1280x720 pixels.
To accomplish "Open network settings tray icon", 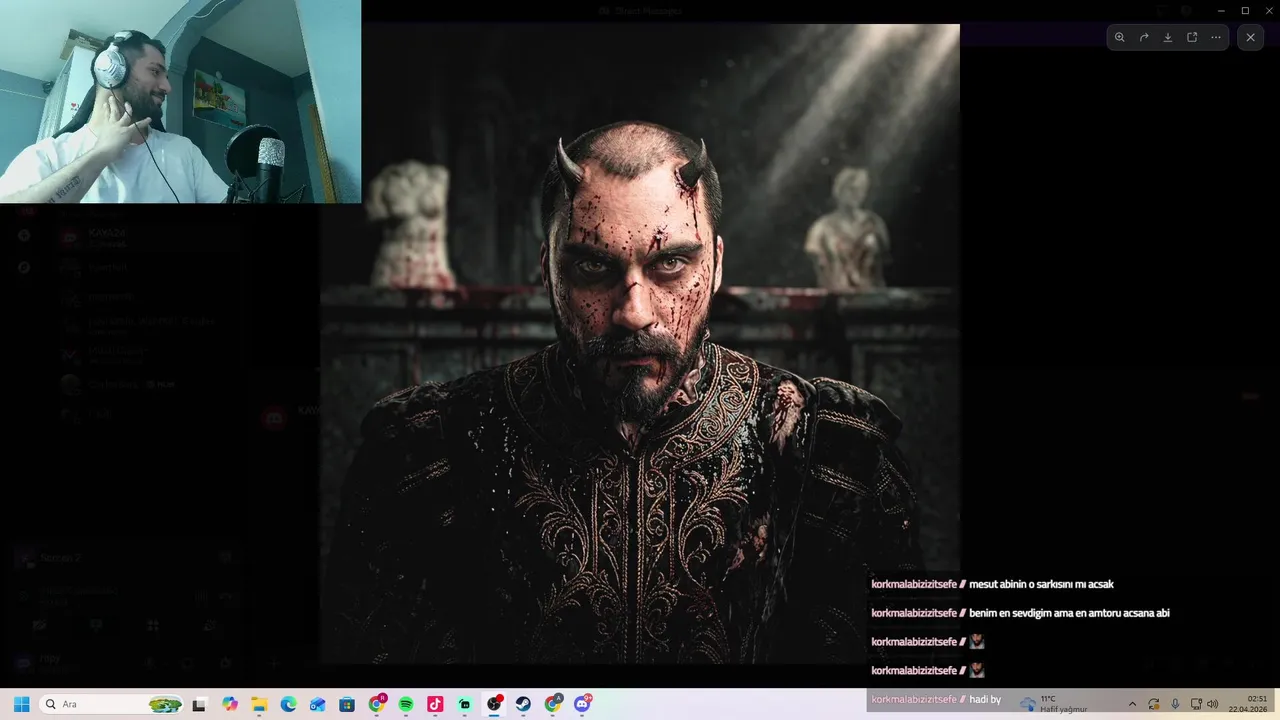I will [1196, 704].
